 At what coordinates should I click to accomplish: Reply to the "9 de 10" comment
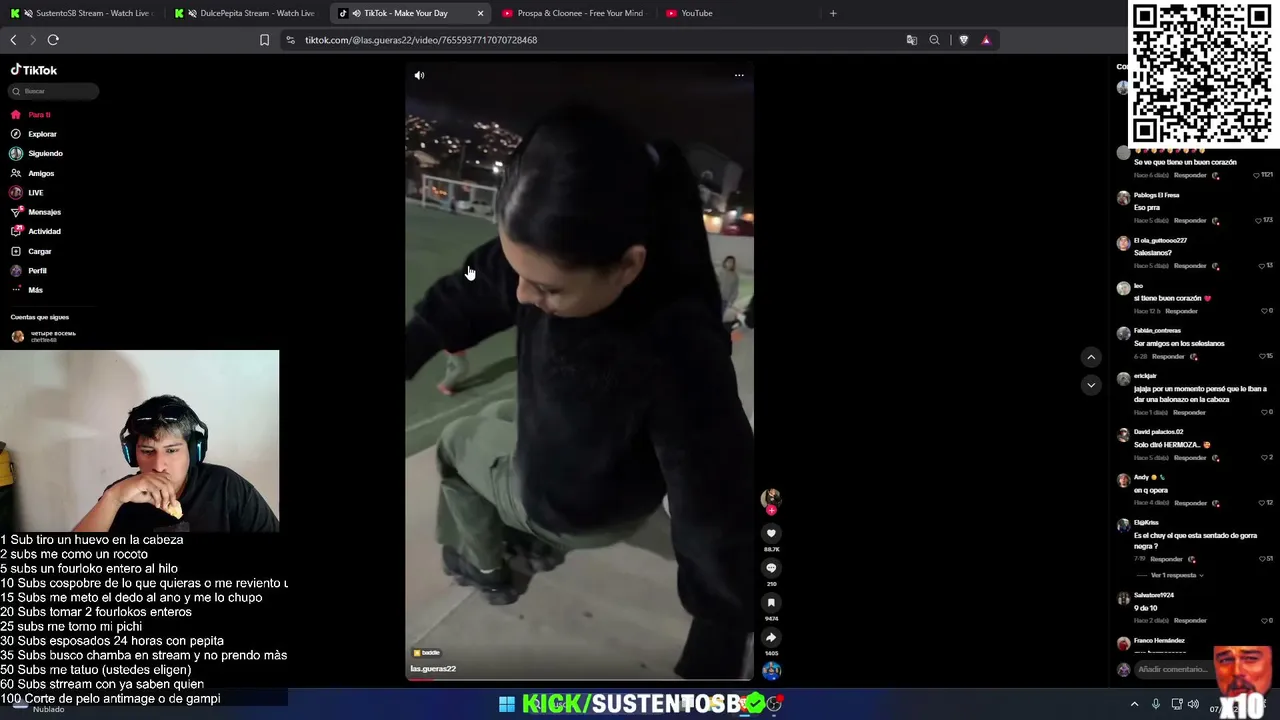click(1190, 621)
